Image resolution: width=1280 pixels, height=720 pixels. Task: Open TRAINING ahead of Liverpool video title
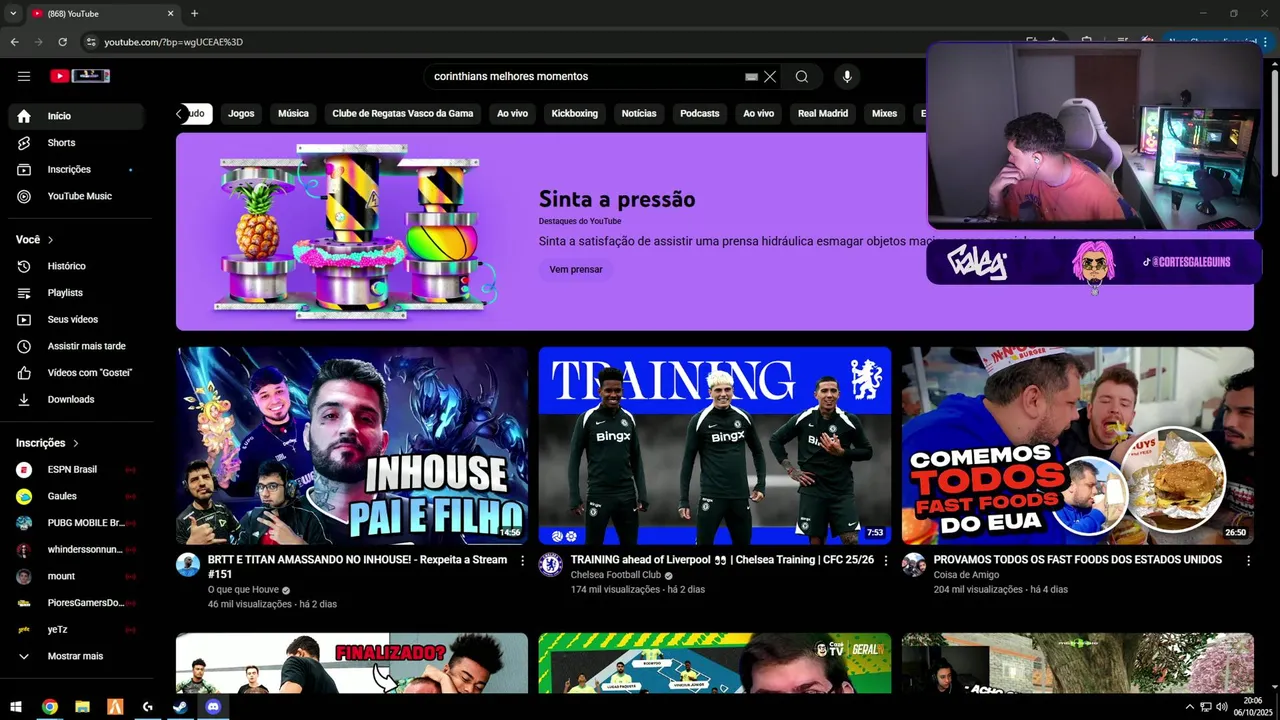pyautogui.click(x=722, y=560)
